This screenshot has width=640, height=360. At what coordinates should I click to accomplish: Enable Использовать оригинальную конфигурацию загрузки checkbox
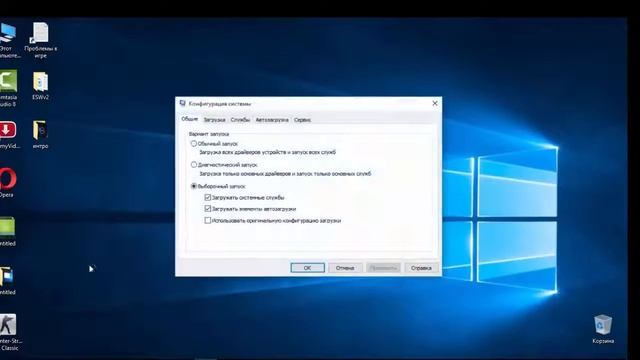pyautogui.click(x=208, y=220)
